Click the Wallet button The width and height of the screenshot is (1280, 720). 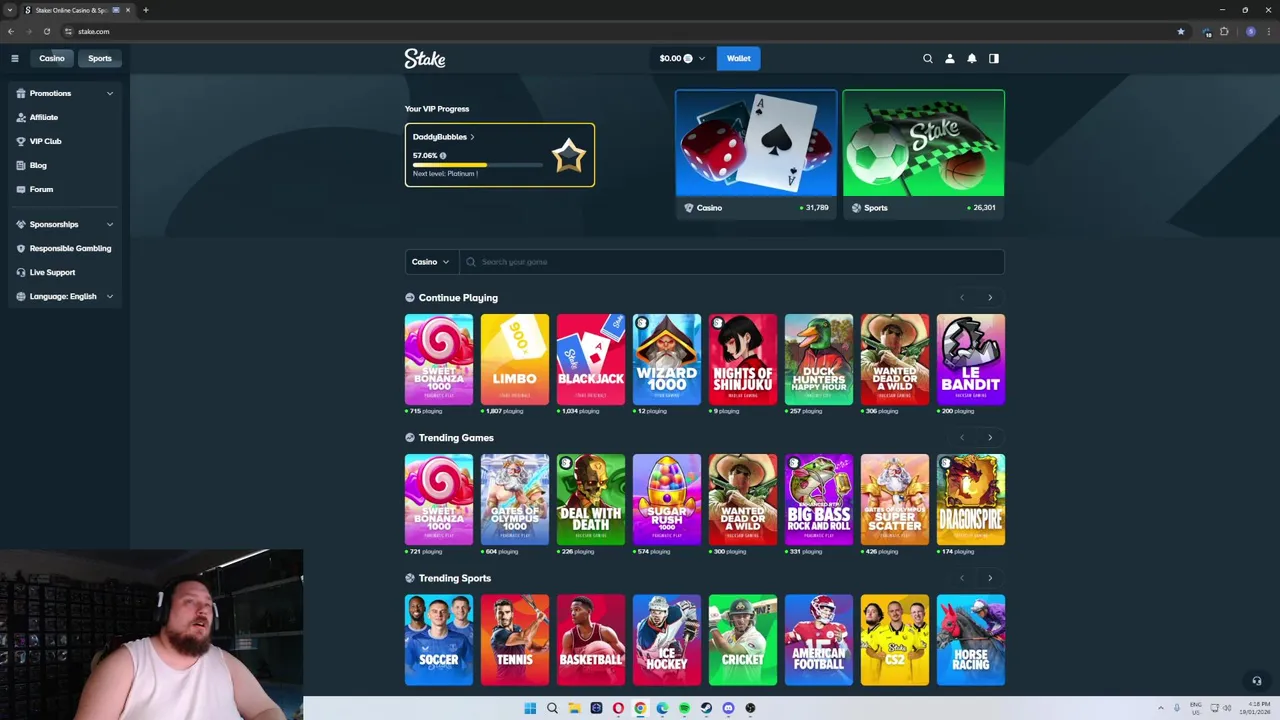click(738, 58)
